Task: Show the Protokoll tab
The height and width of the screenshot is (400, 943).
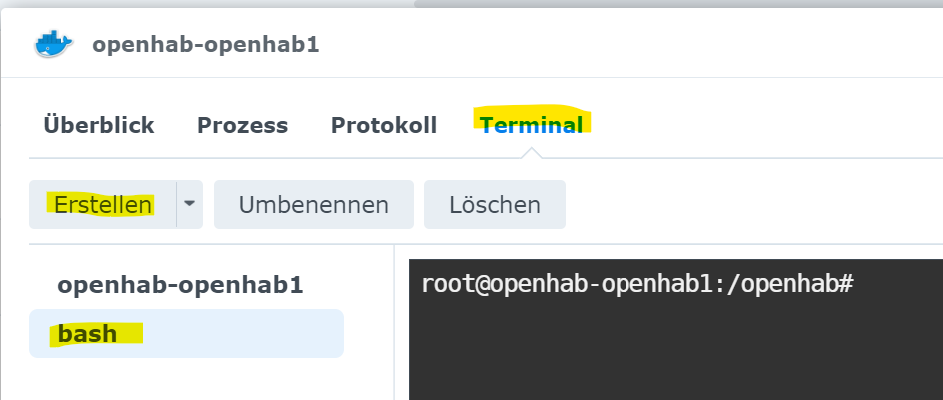Action: point(384,125)
